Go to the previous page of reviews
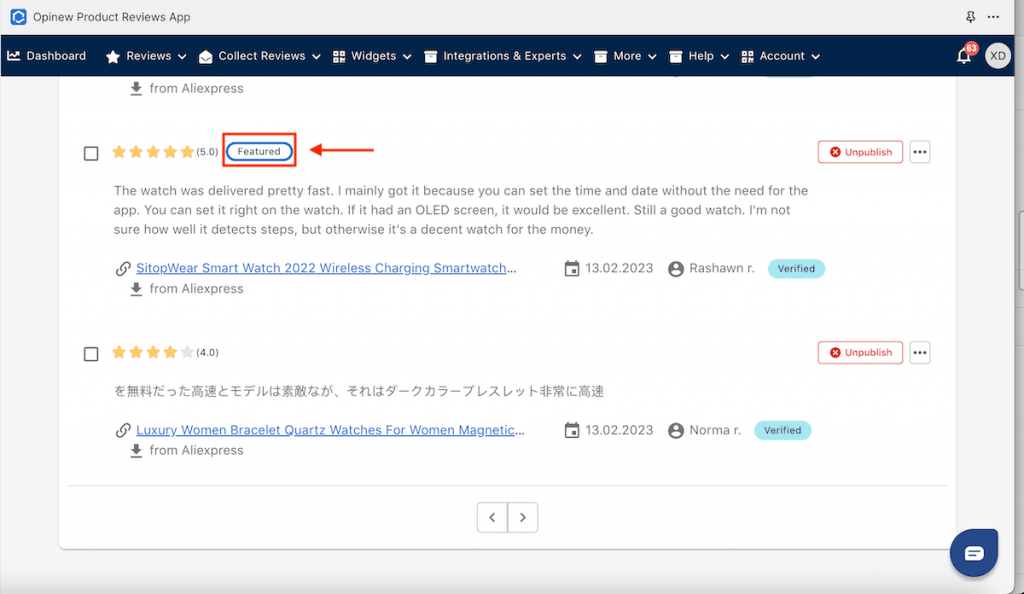 pyautogui.click(x=492, y=517)
